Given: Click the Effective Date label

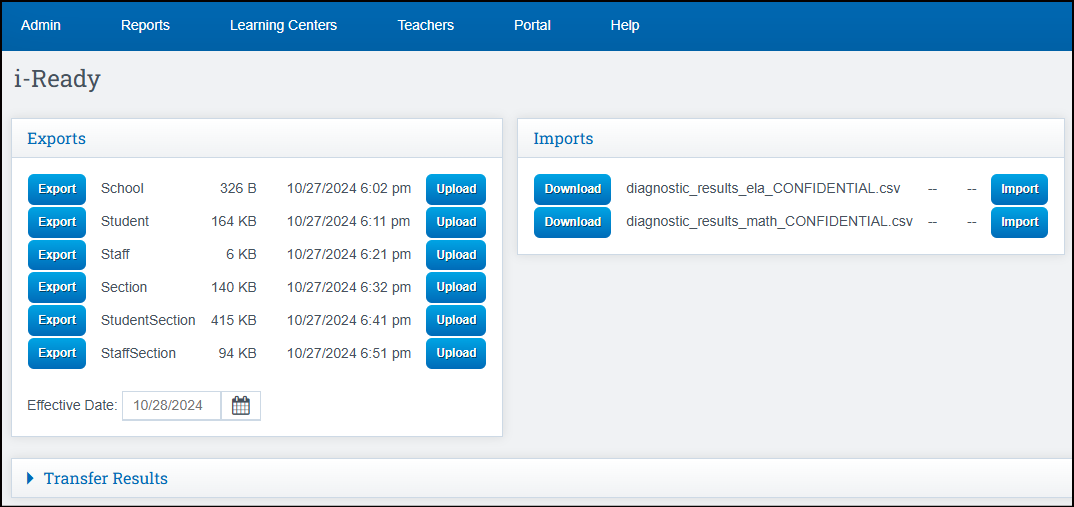Looking at the screenshot, I should point(73,405).
